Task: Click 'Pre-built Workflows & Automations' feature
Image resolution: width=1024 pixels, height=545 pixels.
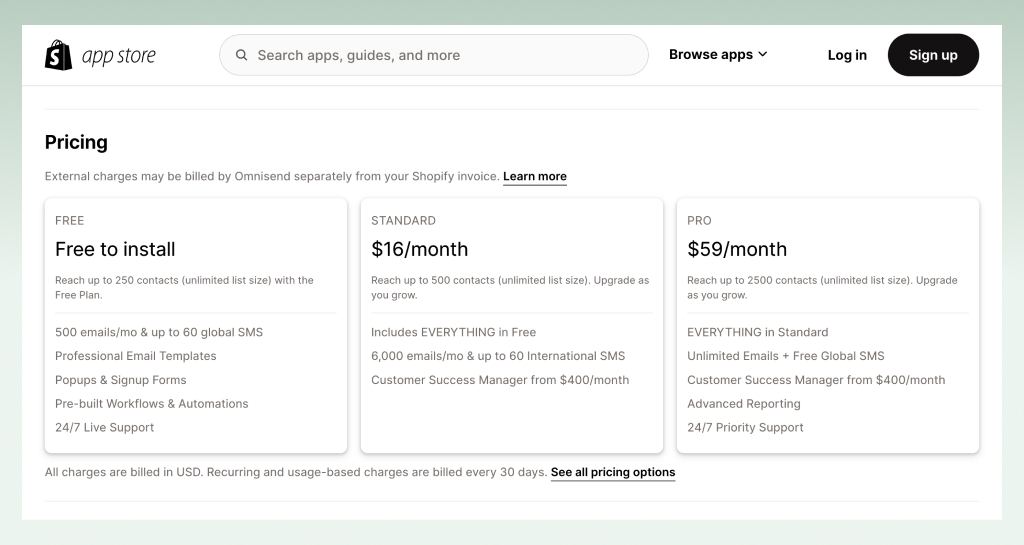Action: 152,403
